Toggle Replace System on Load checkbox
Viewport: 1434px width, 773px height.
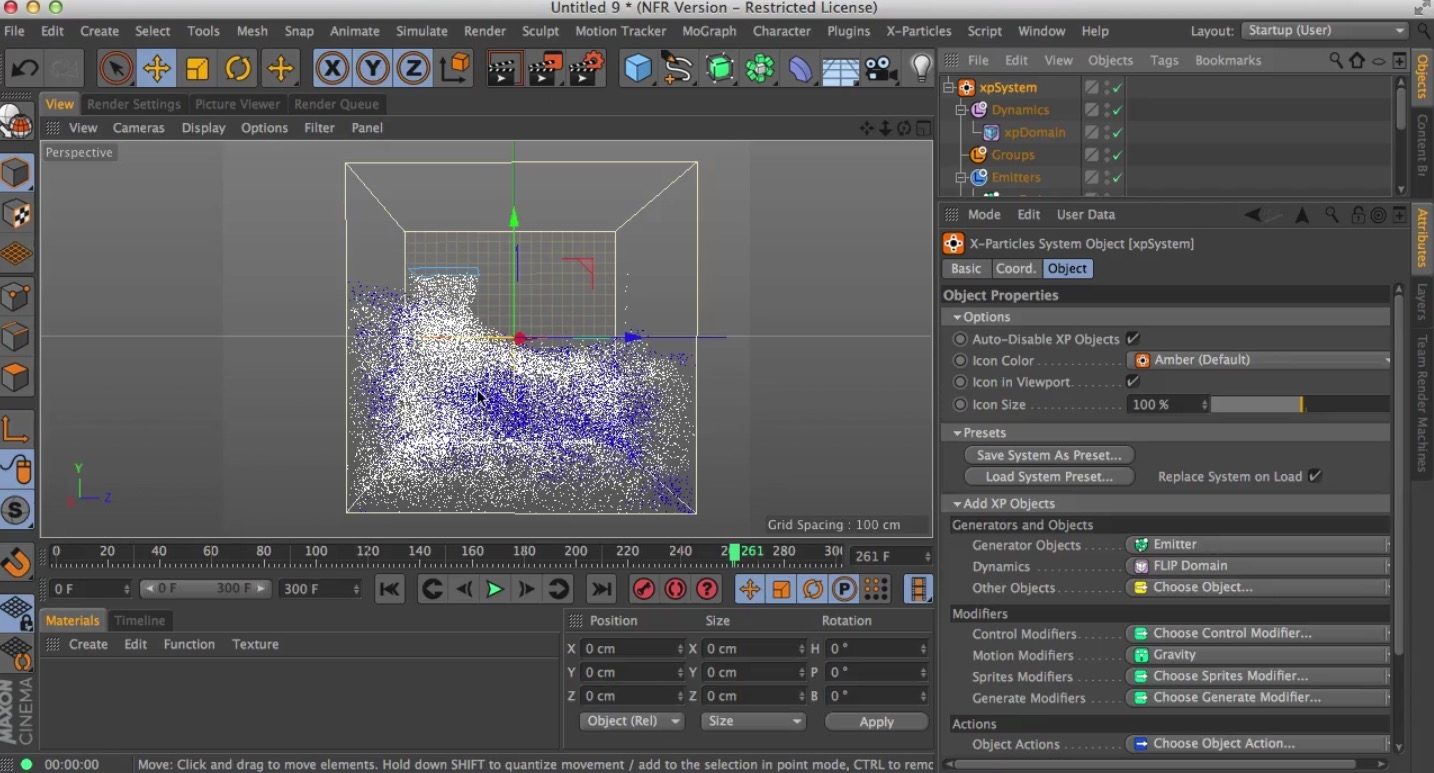click(1314, 476)
